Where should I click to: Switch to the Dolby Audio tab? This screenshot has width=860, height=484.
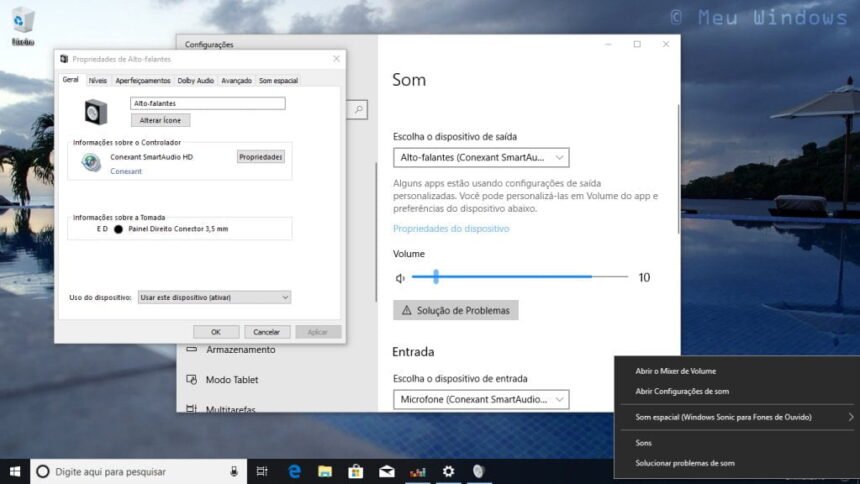pos(195,81)
